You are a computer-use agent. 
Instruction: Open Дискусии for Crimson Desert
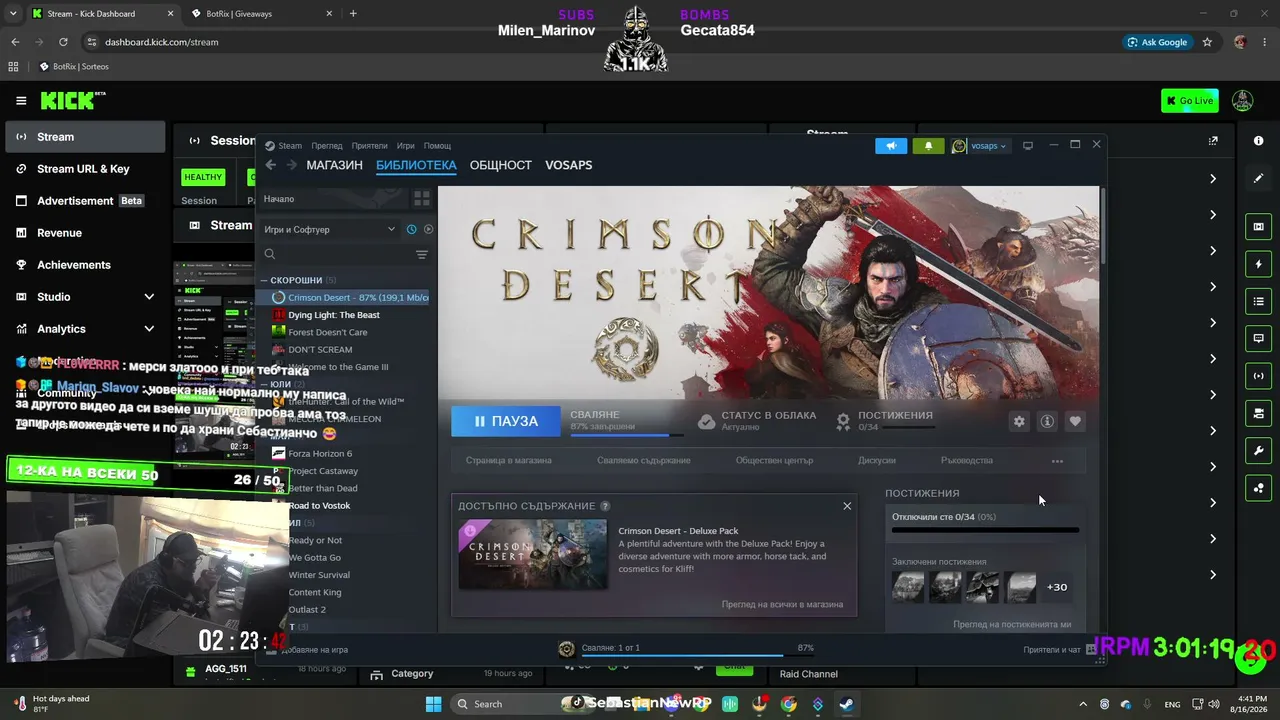point(877,461)
